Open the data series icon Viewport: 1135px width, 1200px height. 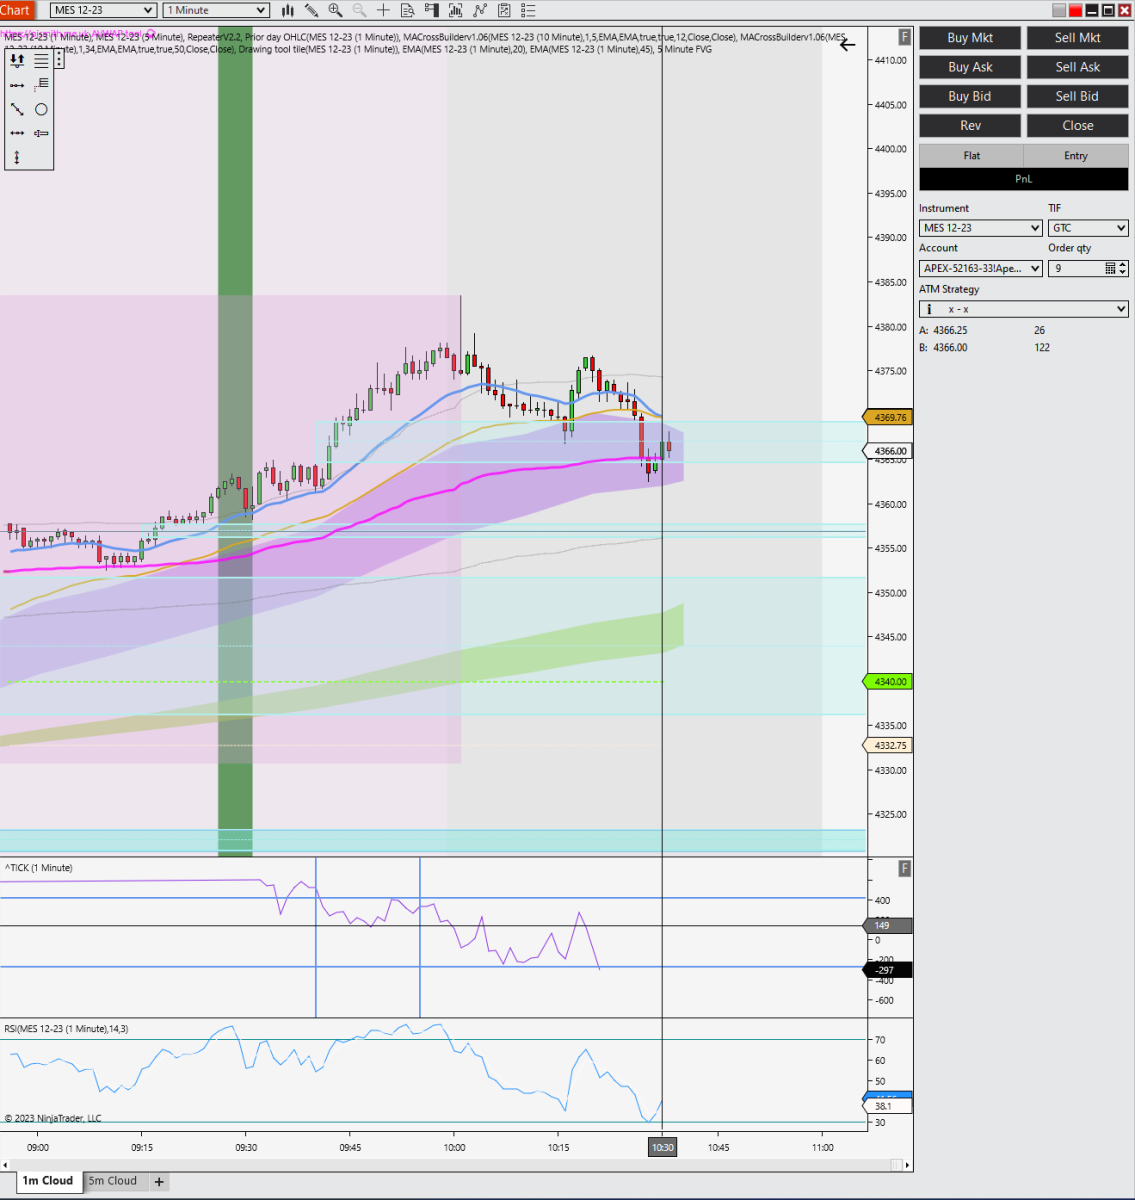pyautogui.click(x=456, y=10)
